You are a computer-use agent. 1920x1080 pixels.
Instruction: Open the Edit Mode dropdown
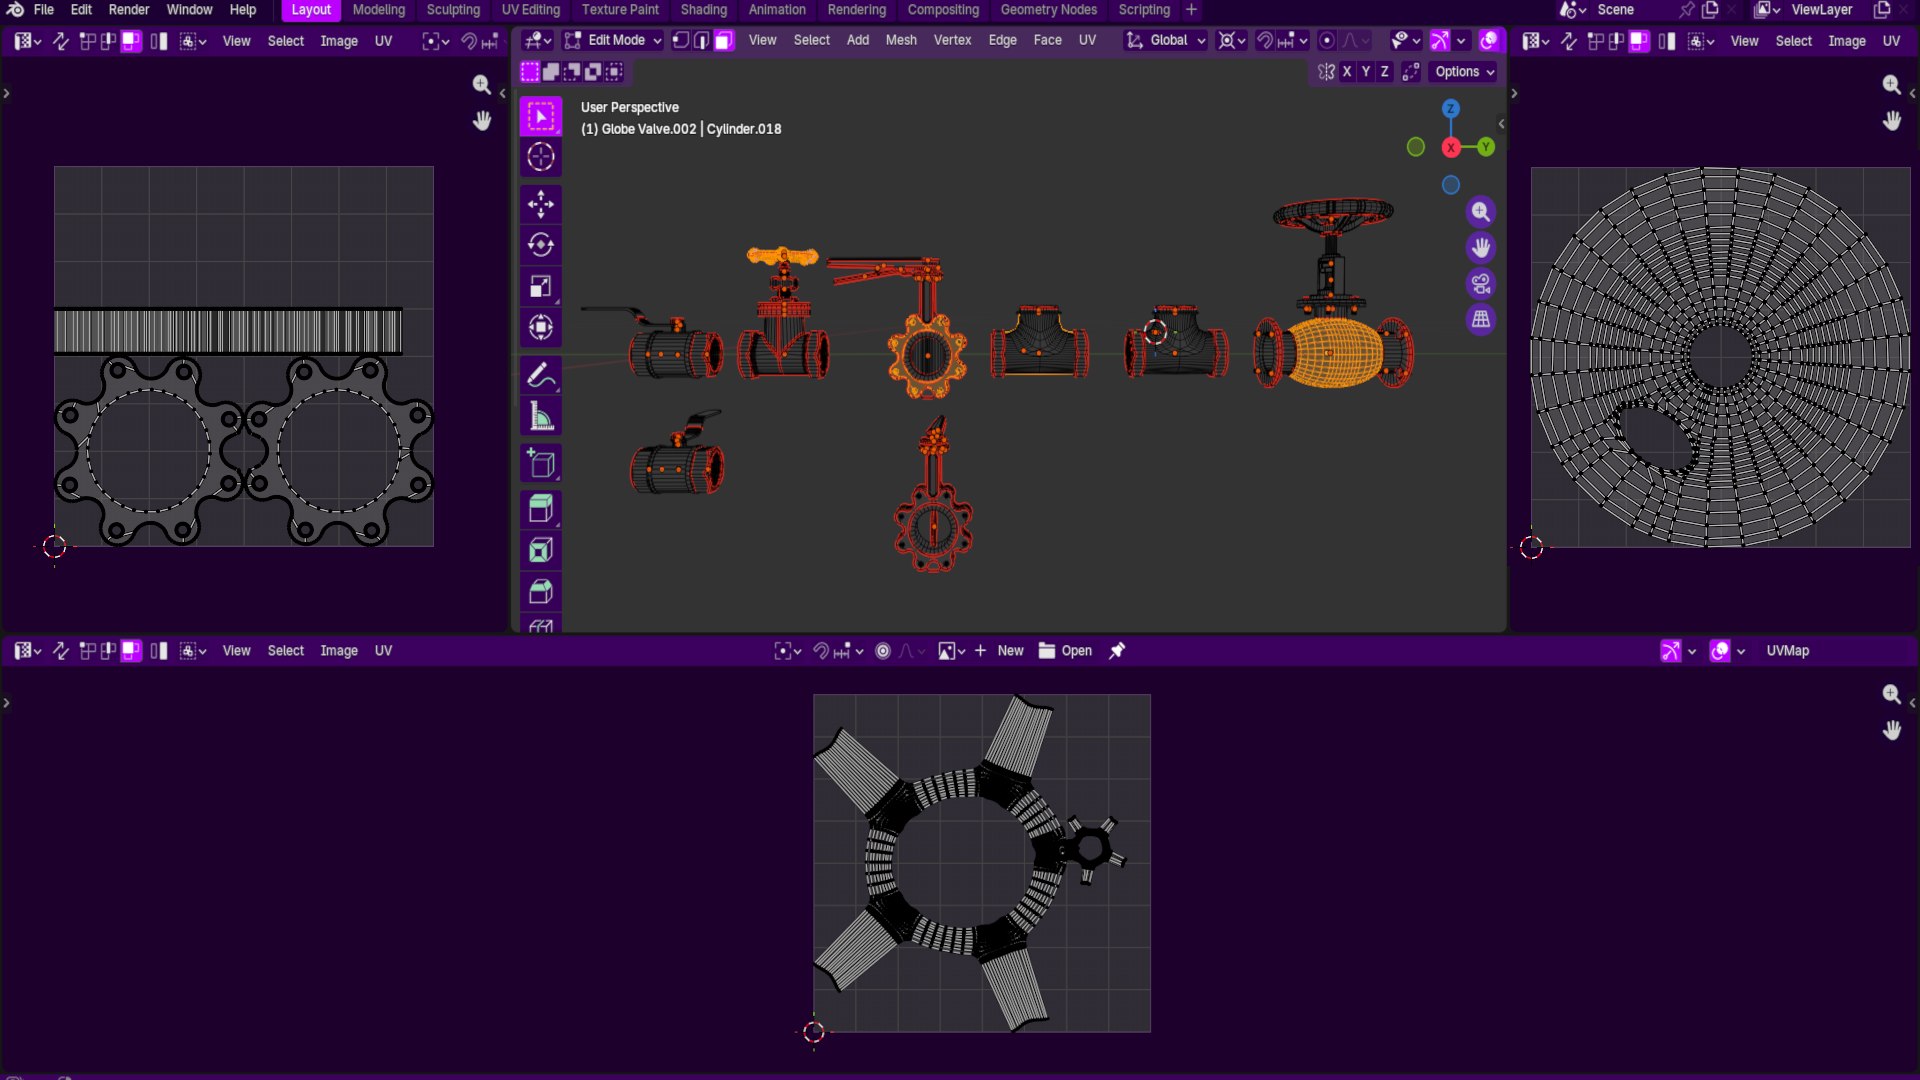pos(612,40)
